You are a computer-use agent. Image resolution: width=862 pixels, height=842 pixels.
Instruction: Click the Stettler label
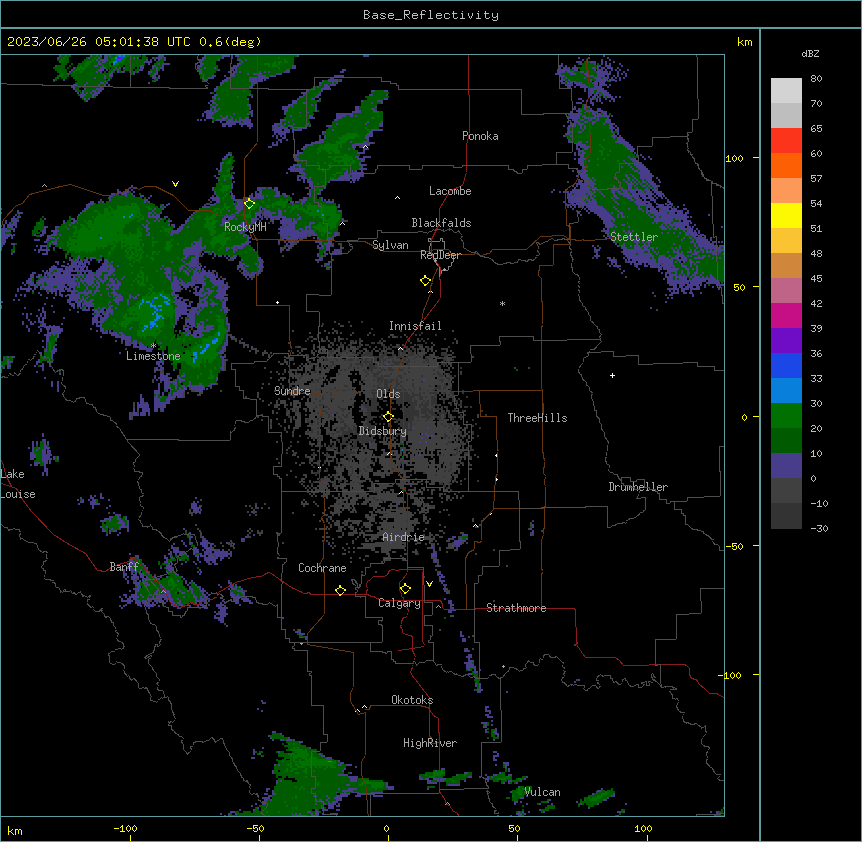coord(634,237)
